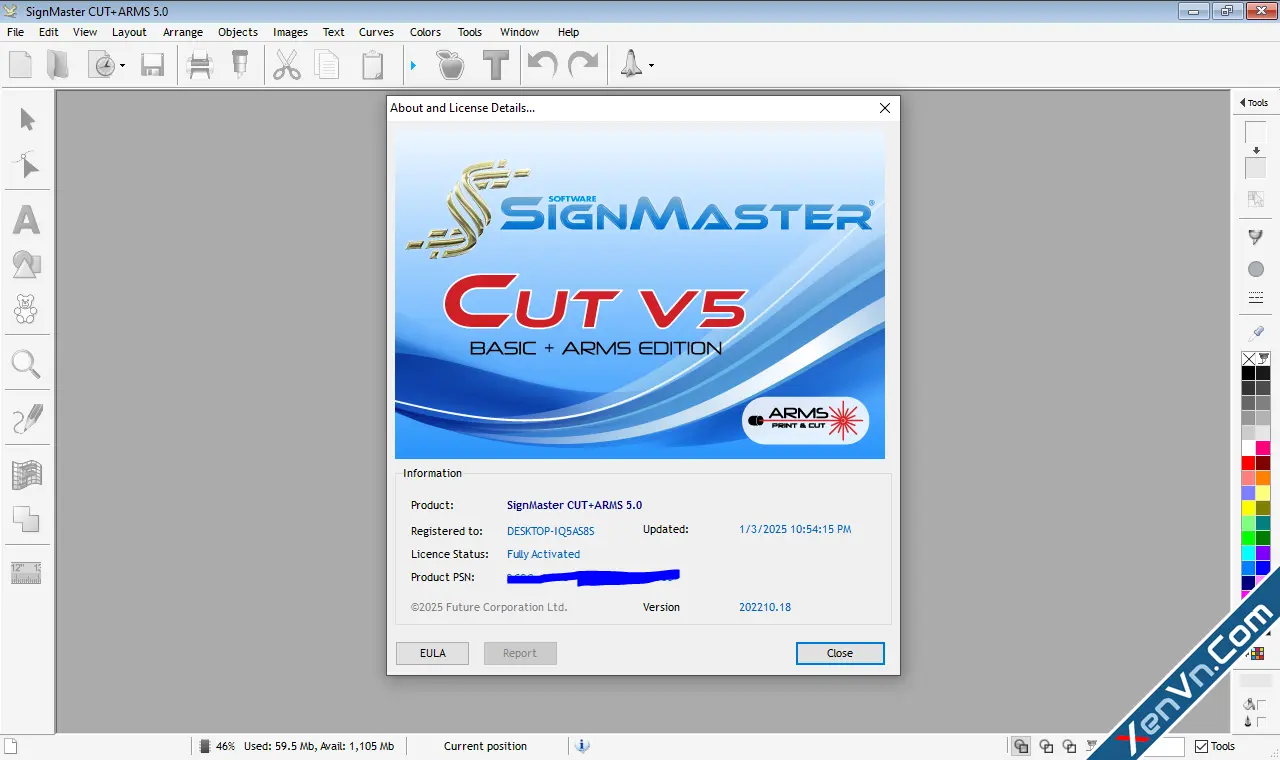Select the arrow selection tool
This screenshot has height=760, width=1280.
pyautogui.click(x=27, y=120)
